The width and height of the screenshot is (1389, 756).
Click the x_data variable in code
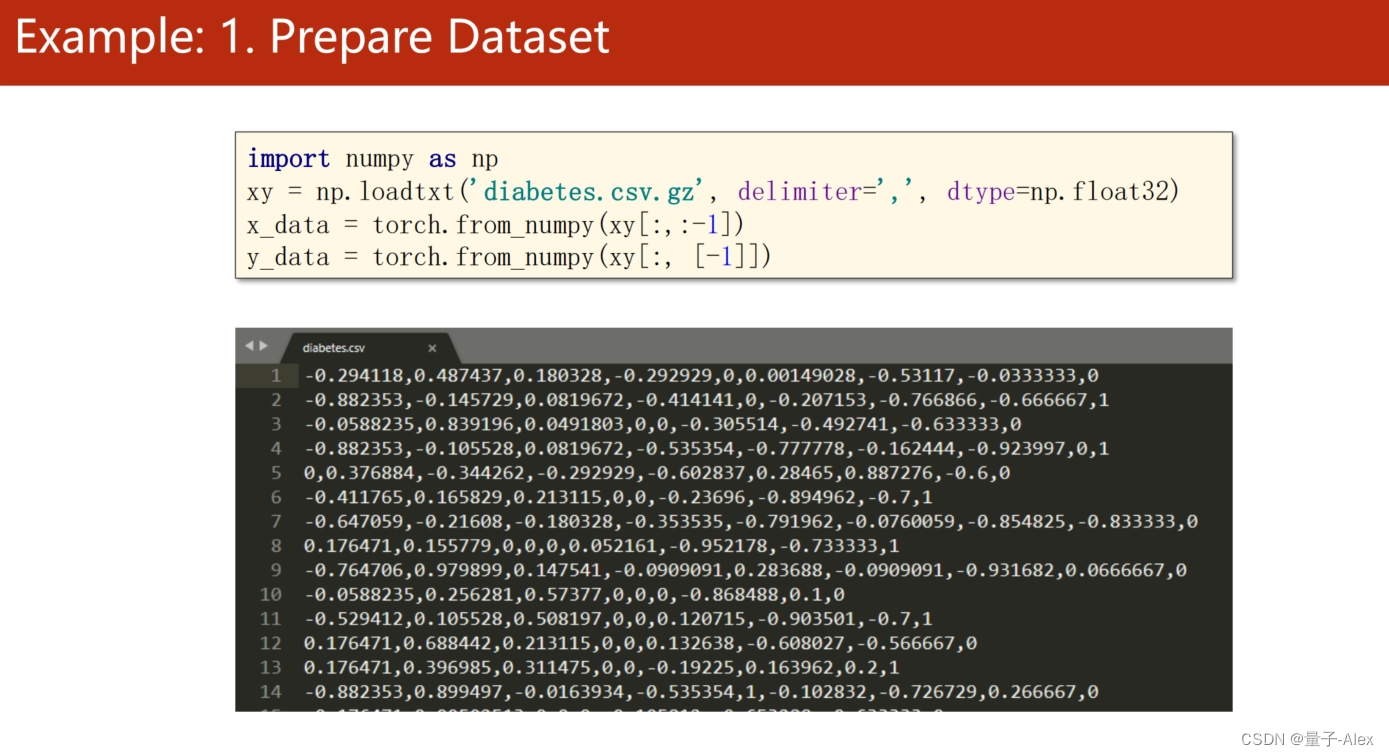[288, 225]
